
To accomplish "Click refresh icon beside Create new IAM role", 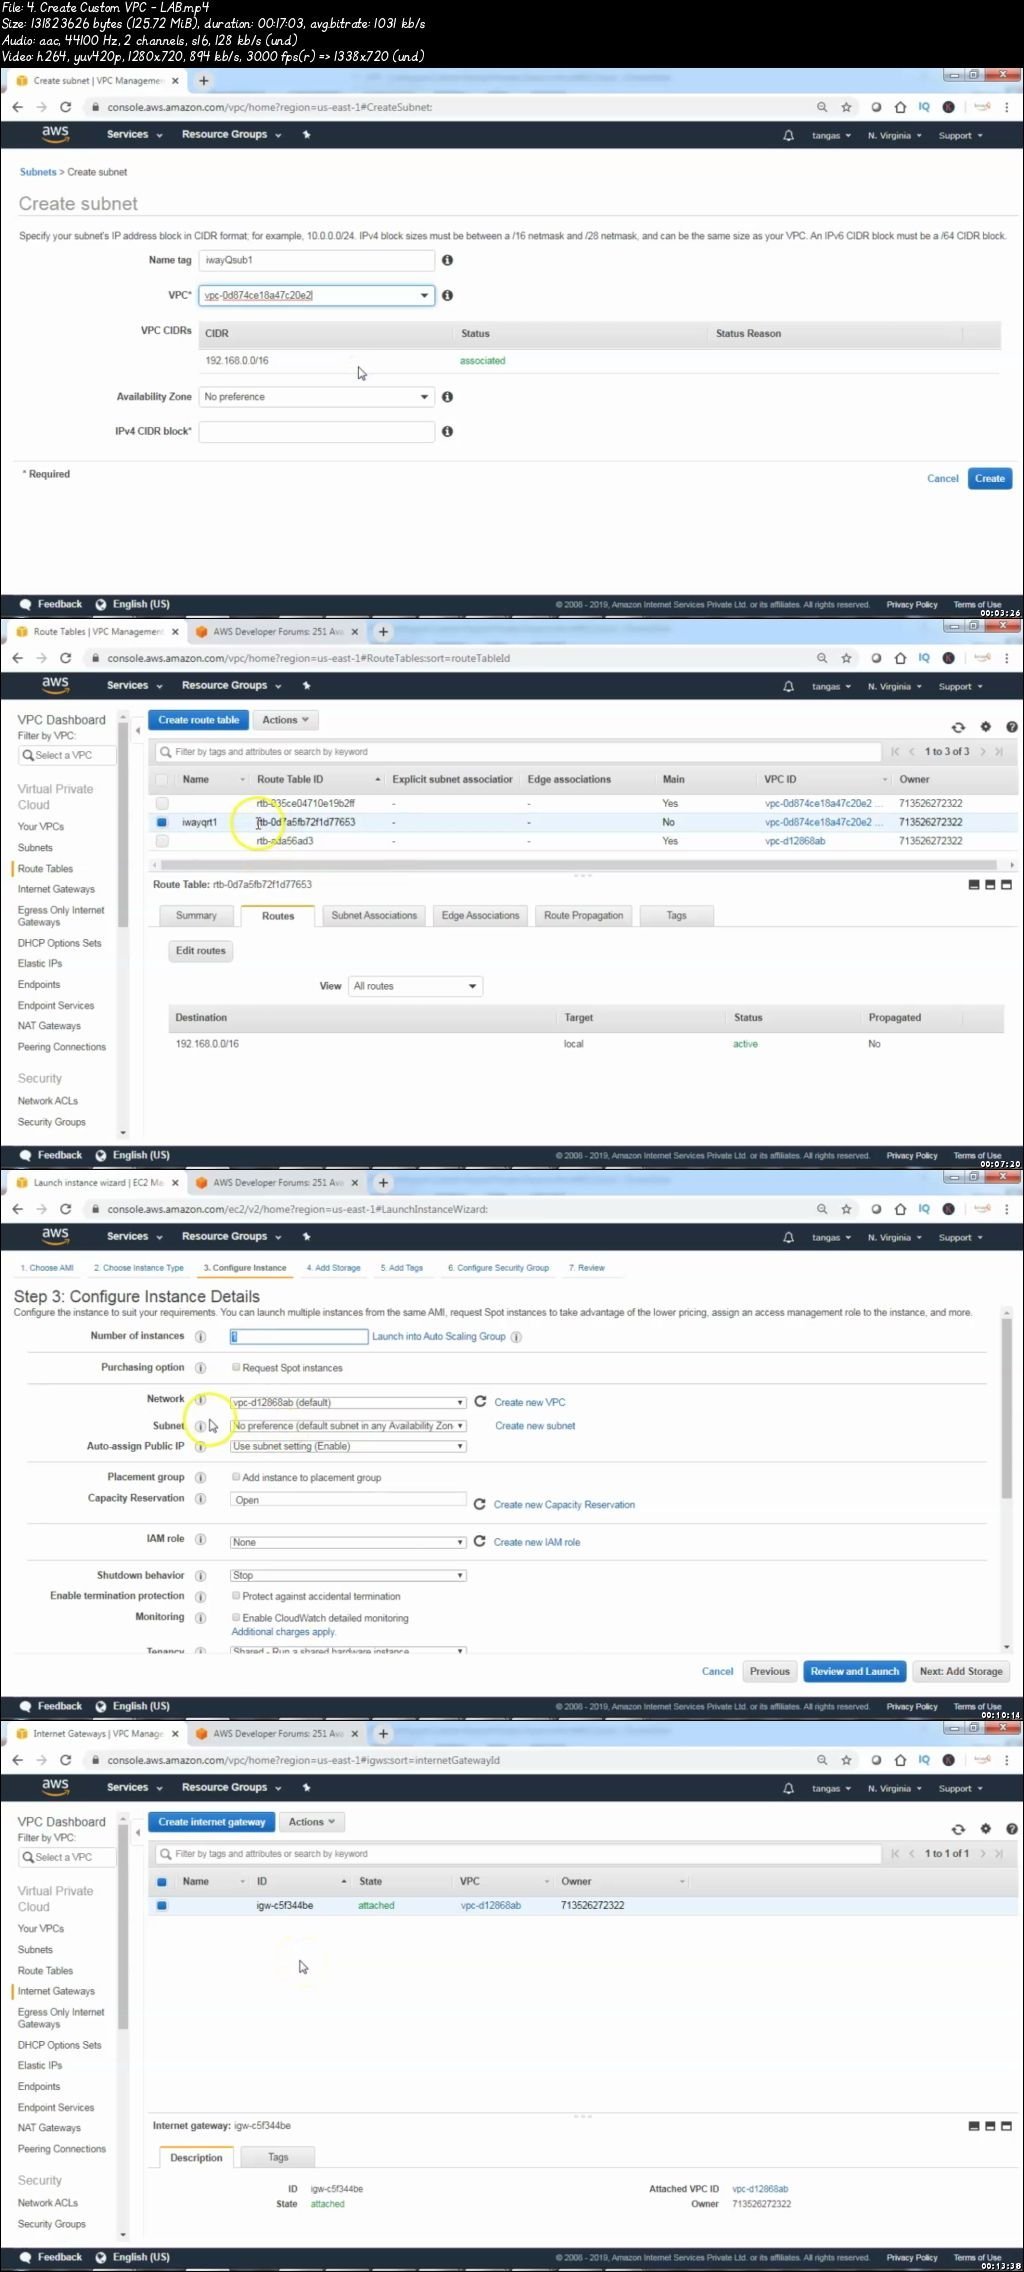I will 479,1541.
